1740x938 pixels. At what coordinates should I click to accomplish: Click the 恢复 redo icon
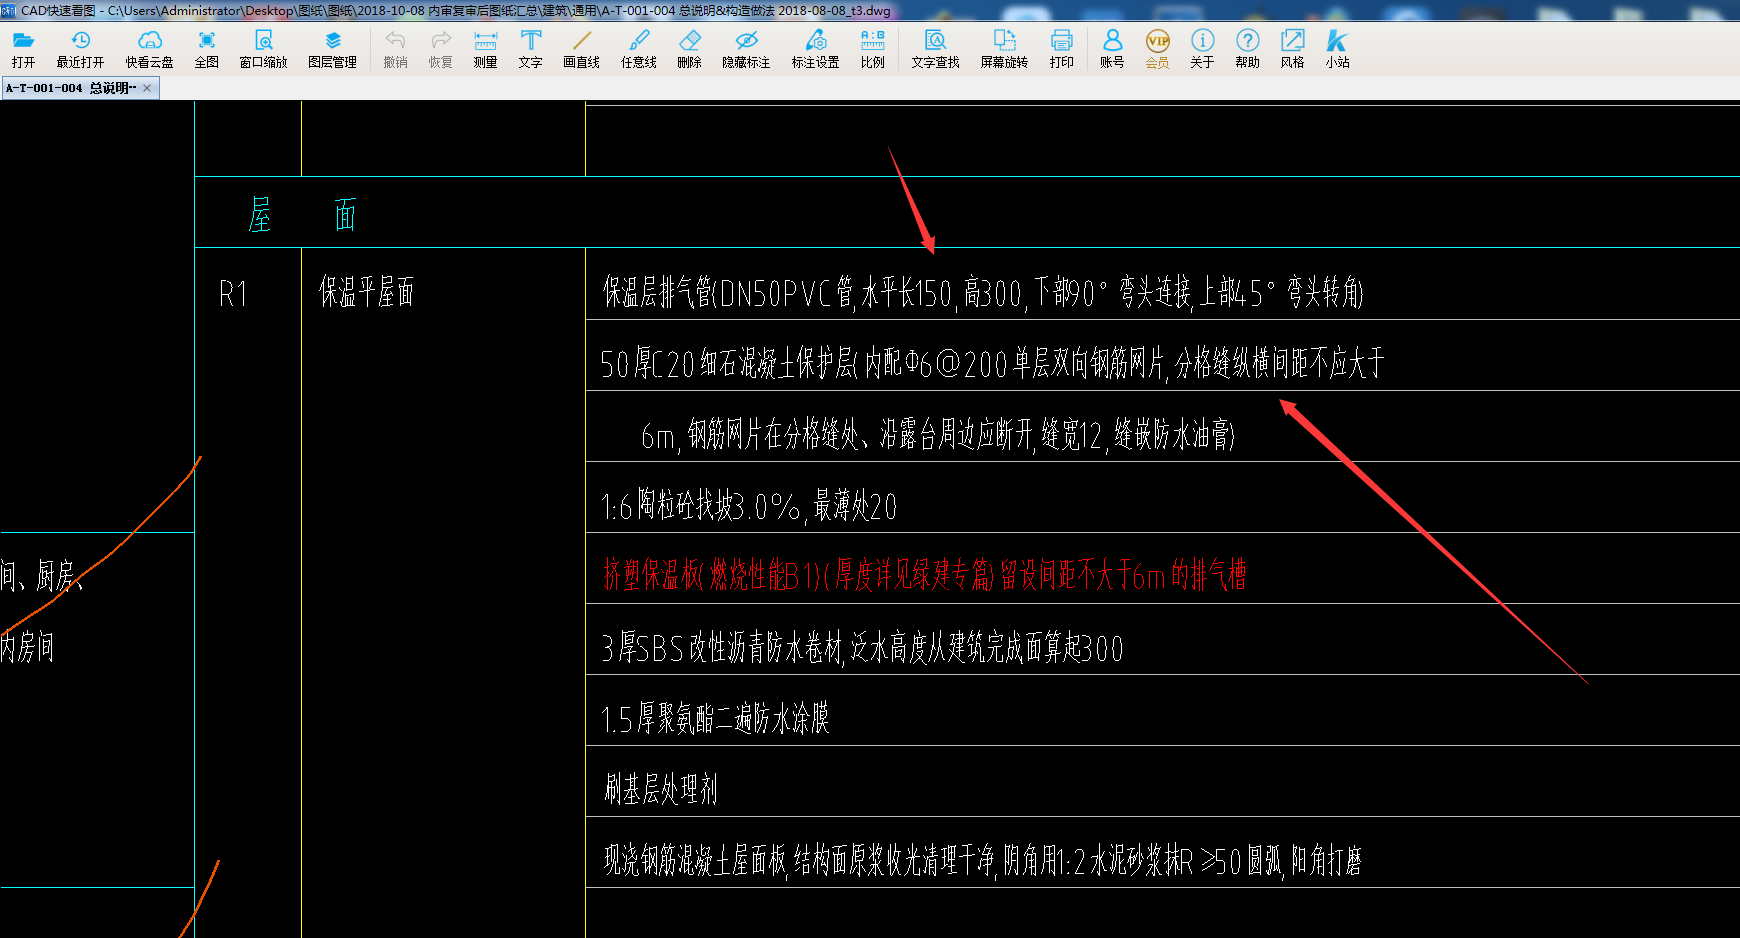441,48
